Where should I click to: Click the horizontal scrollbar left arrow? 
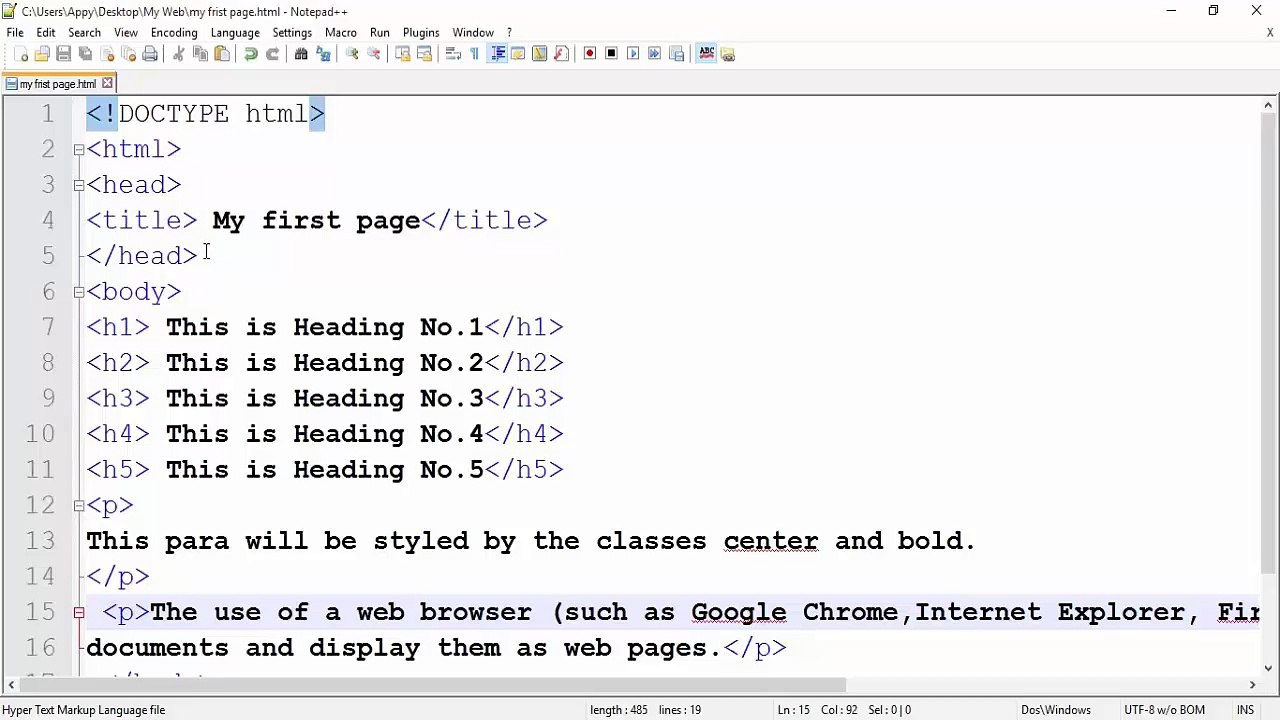tap(11, 685)
